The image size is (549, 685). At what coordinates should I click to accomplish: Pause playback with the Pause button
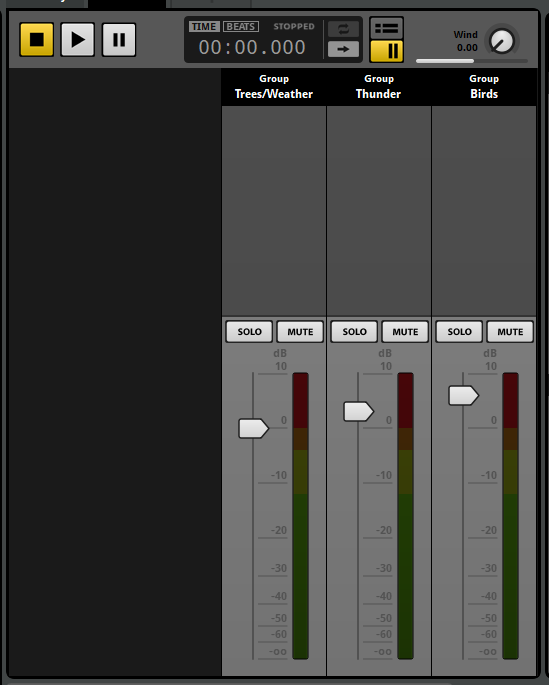(x=119, y=40)
